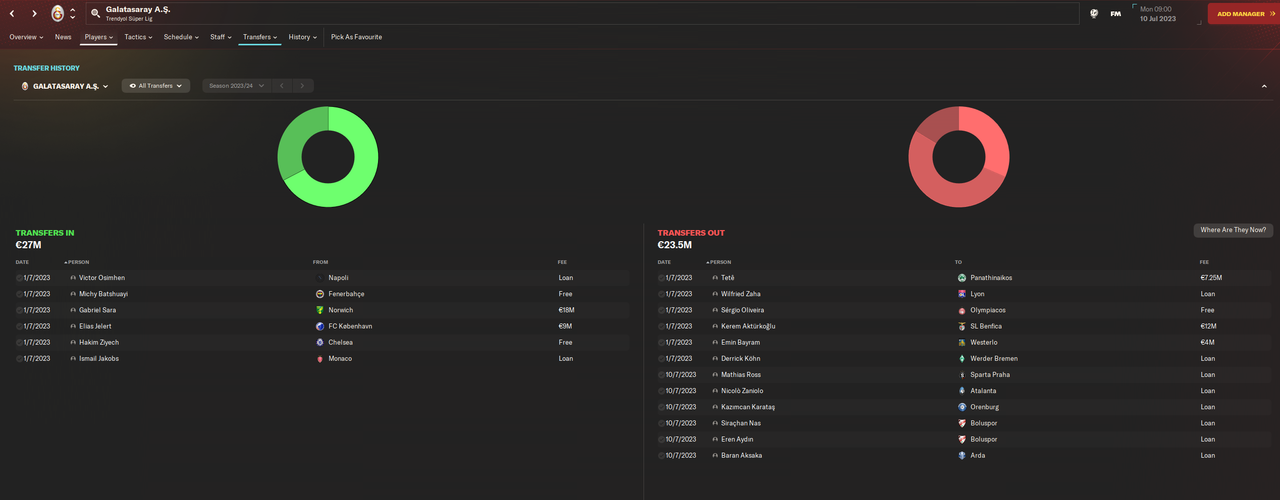Click the green Transfers In donut chart
The height and width of the screenshot is (500, 1280).
pyautogui.click(x=328, y=157)
